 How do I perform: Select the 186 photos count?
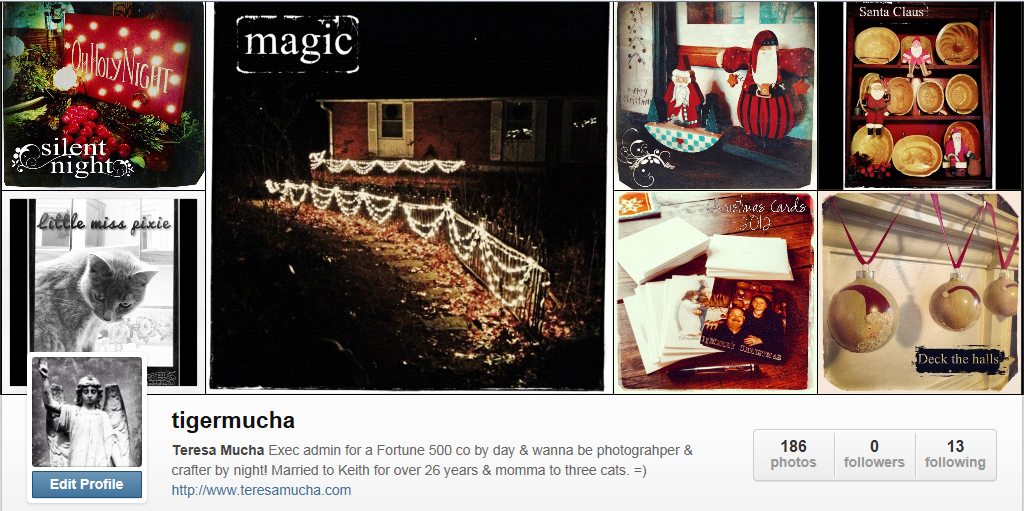[x=793, y=455]
